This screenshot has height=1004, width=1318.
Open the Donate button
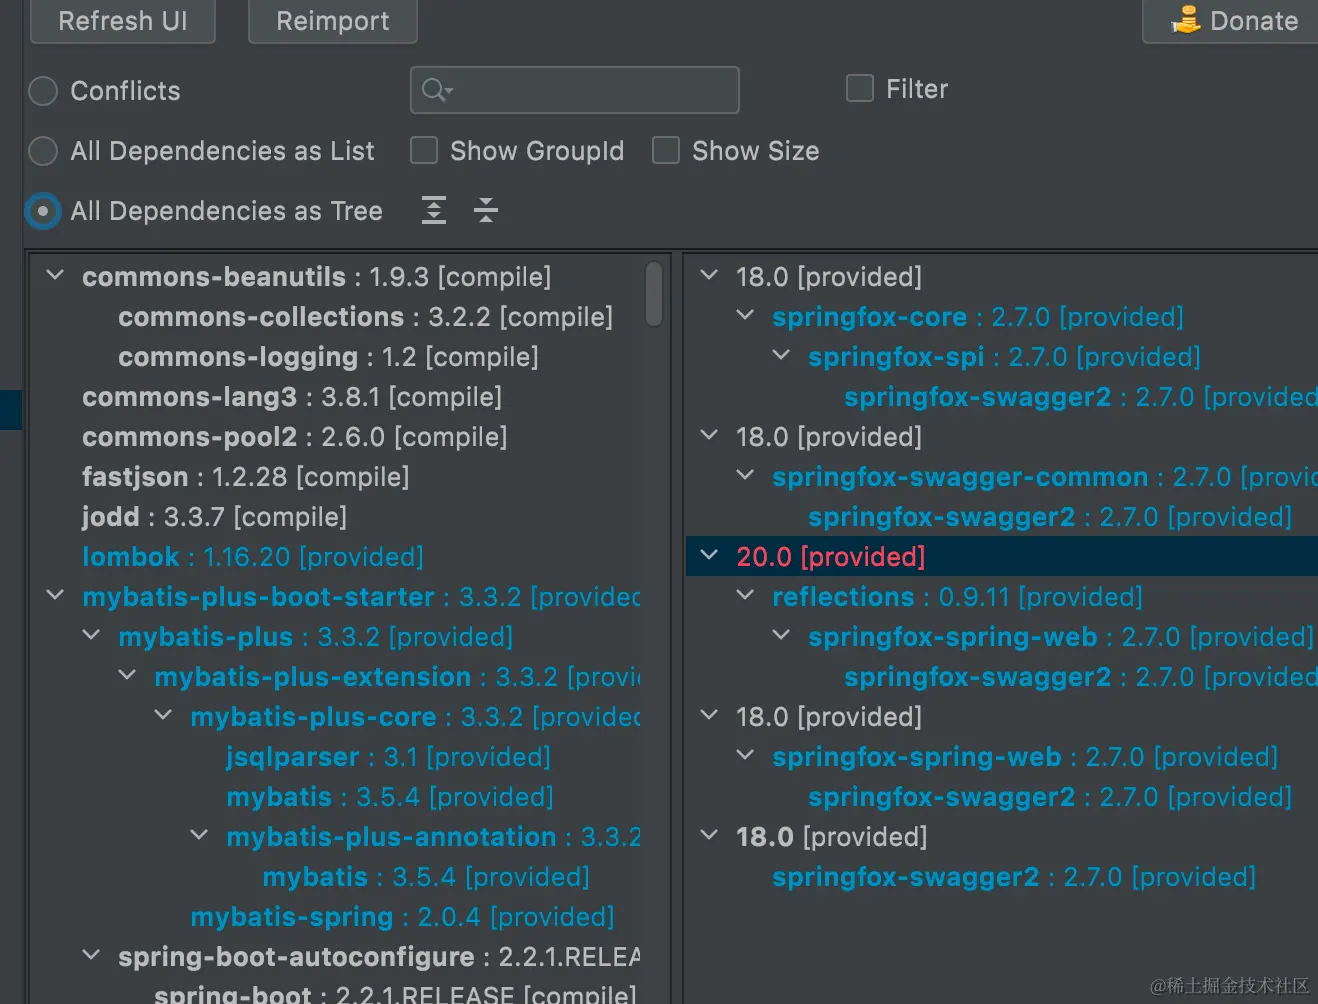click(1232, 21)
